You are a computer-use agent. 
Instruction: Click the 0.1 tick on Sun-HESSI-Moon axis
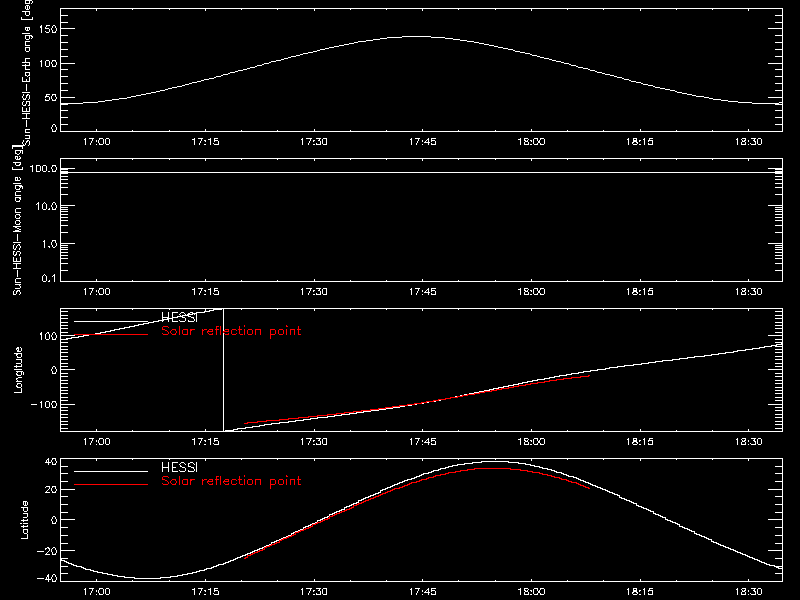[x=49, y=278]
